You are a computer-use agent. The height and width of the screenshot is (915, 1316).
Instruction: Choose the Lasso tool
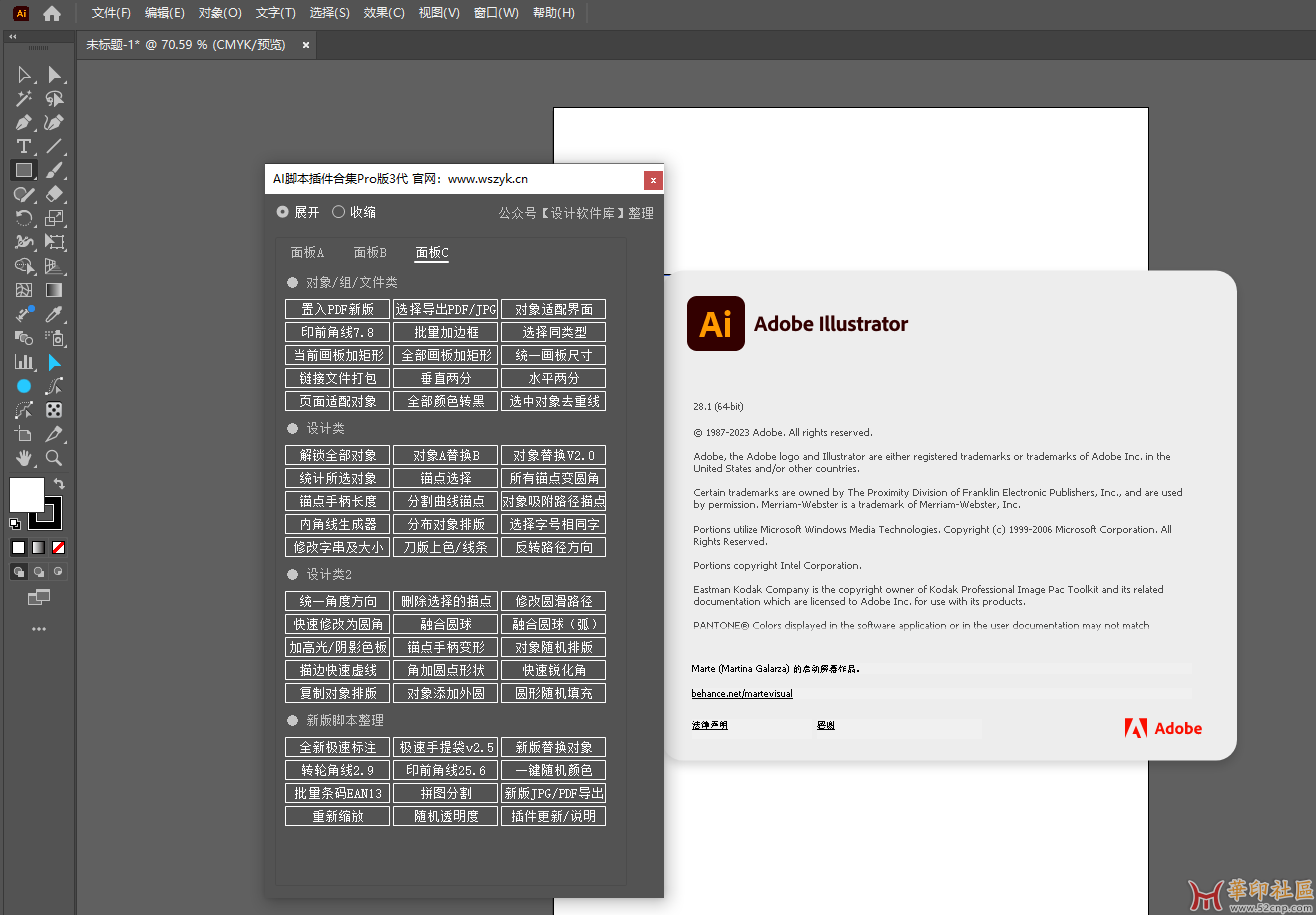coord(54,99)
